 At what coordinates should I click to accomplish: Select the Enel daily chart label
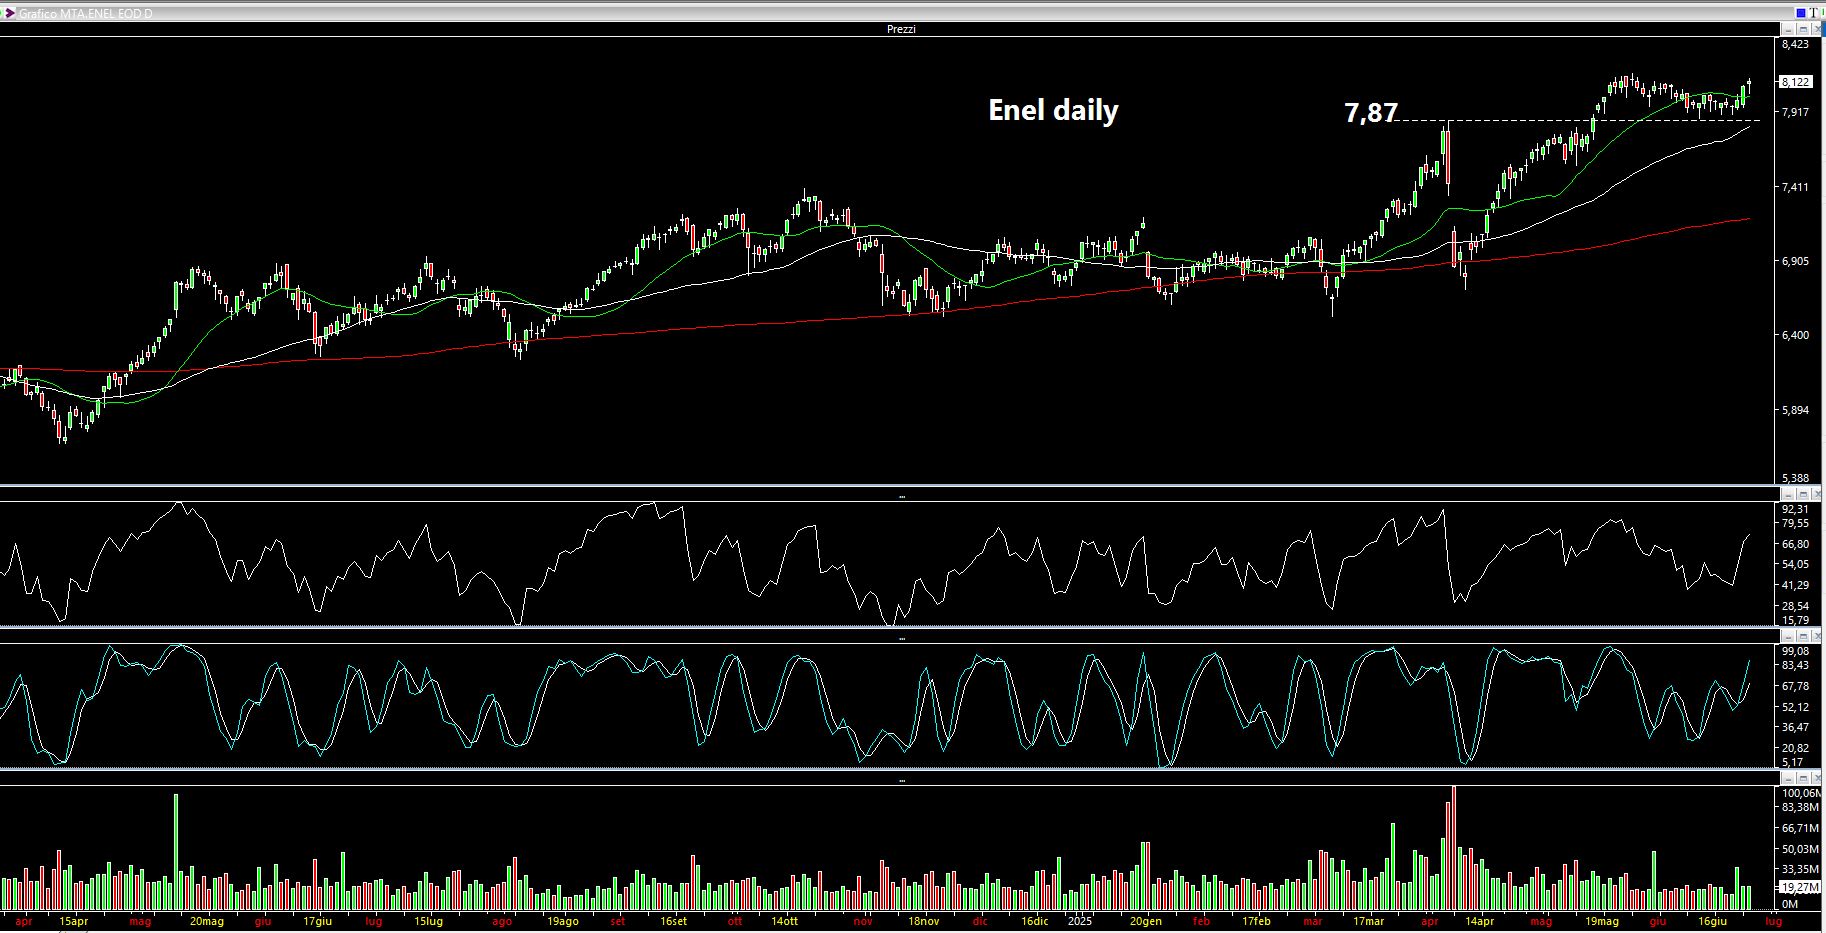1053,110
